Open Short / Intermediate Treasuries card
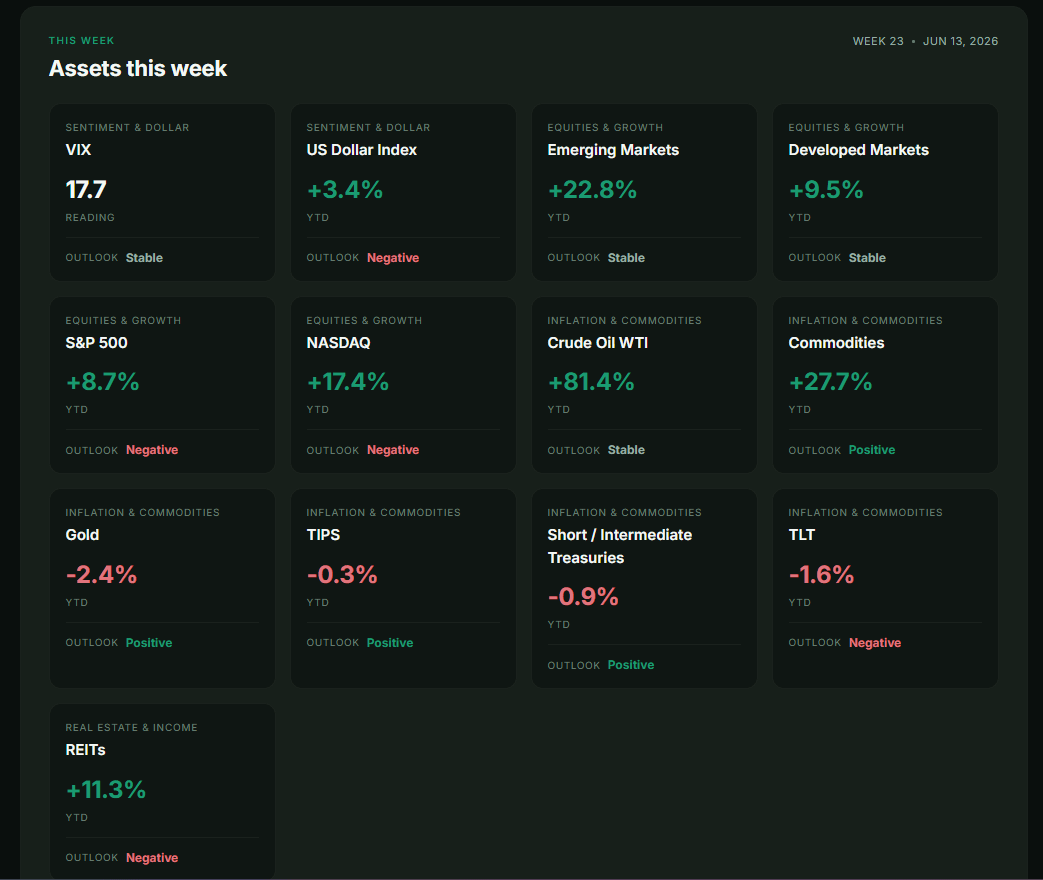This screenshot has width=1043, height=880. click(644, 589)
